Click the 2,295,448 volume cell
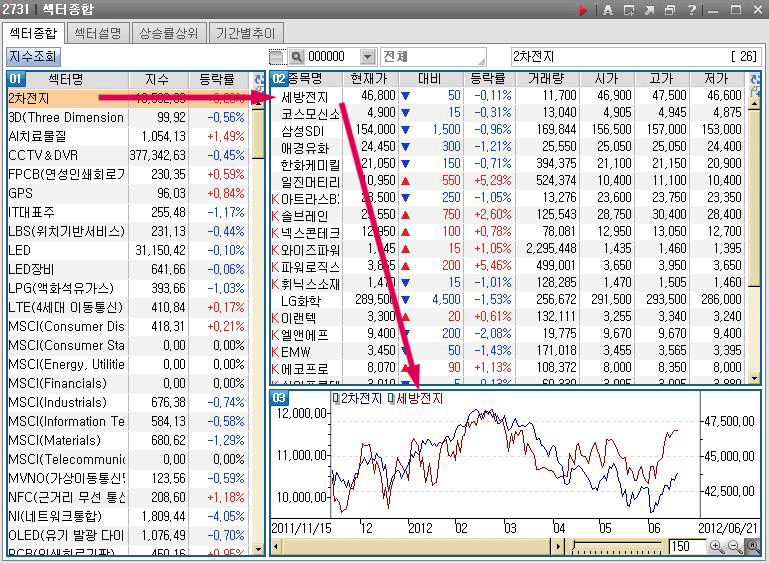The height and width of the screenshot is (563, 769). pos(550,248)
